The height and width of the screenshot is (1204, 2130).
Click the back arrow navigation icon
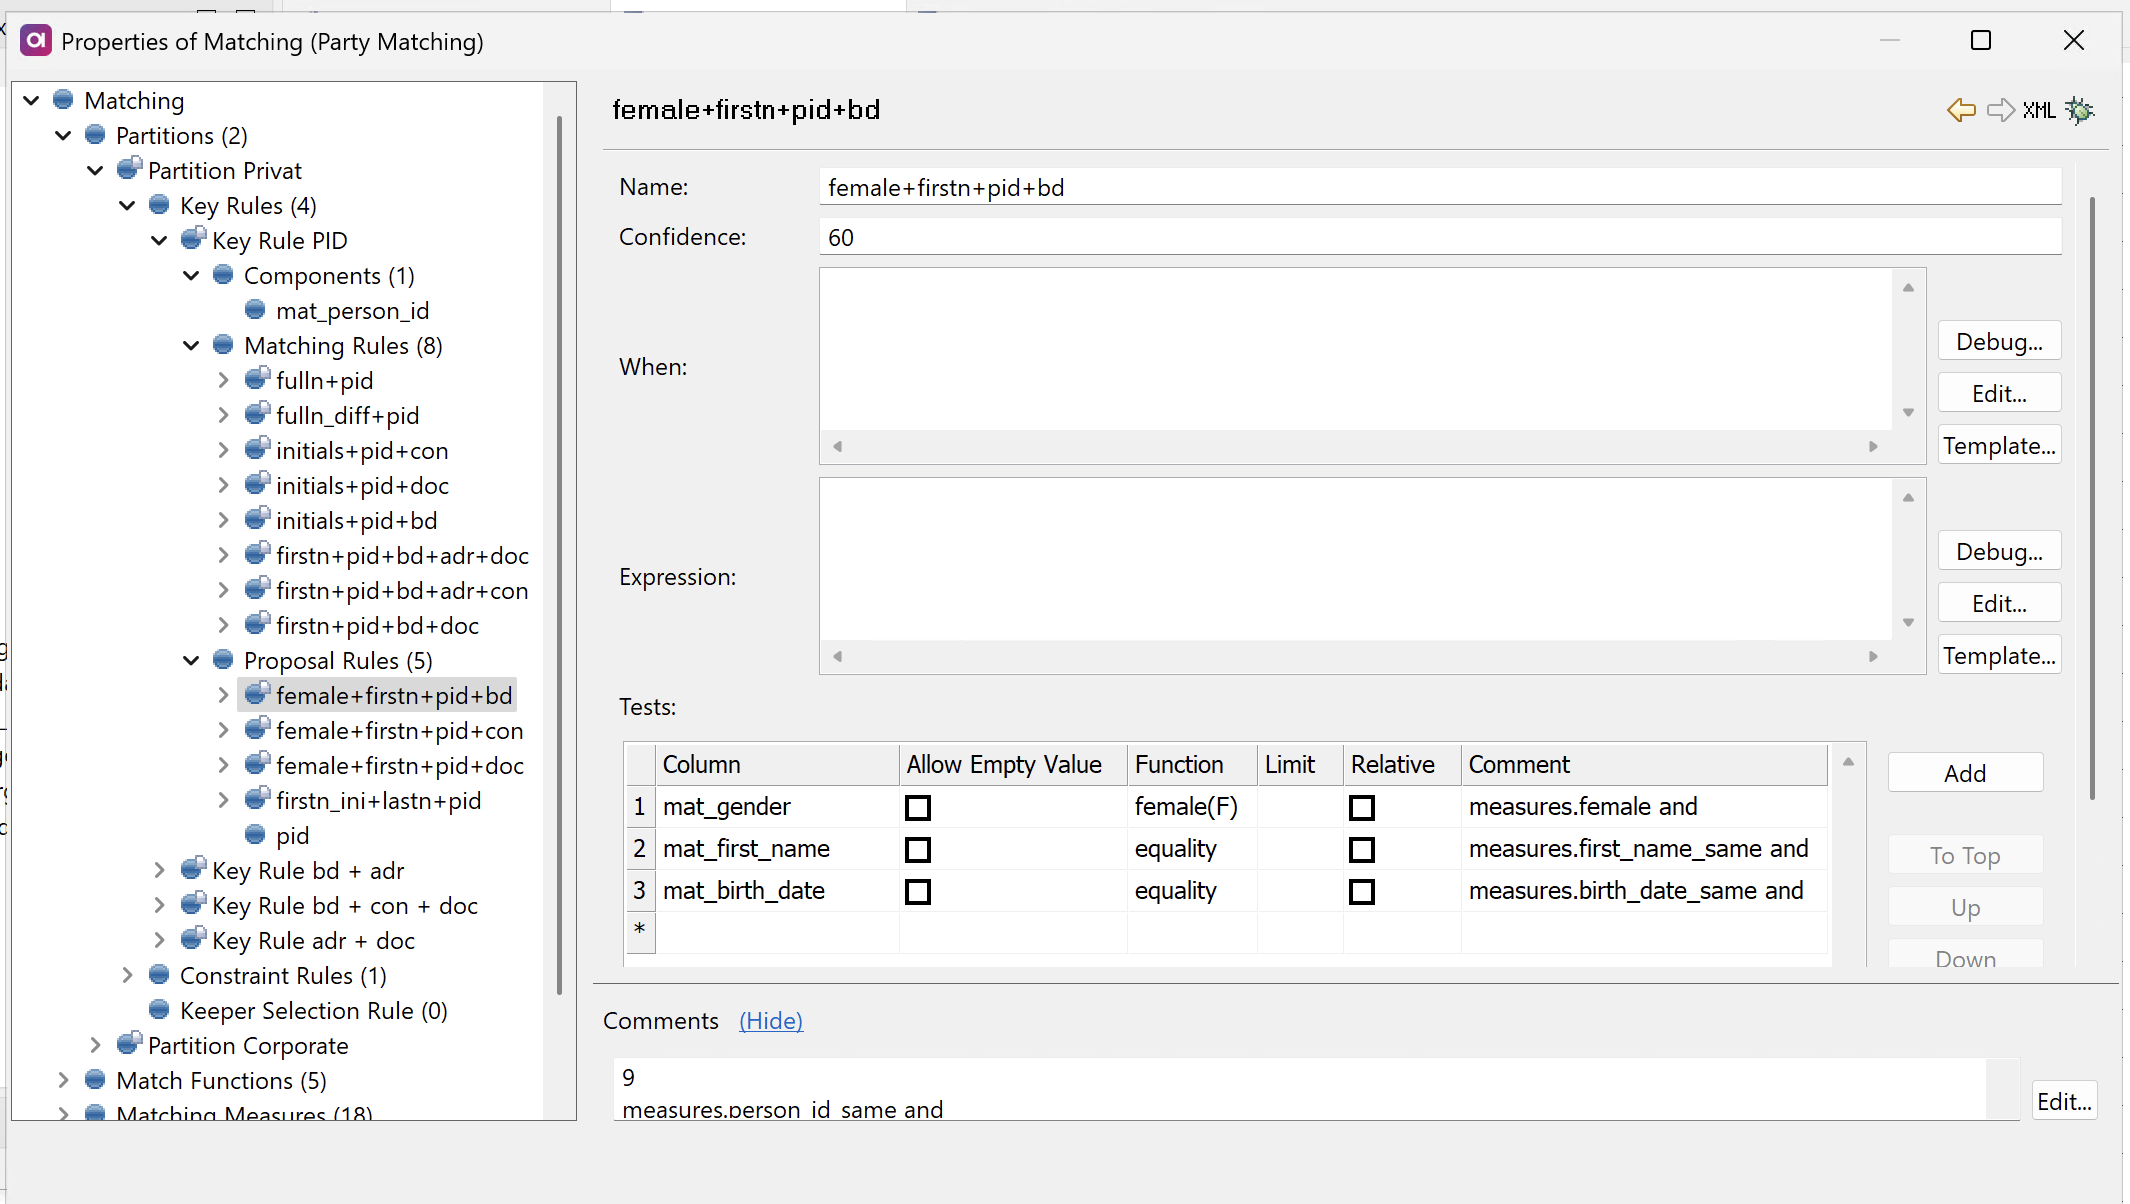1961,110
